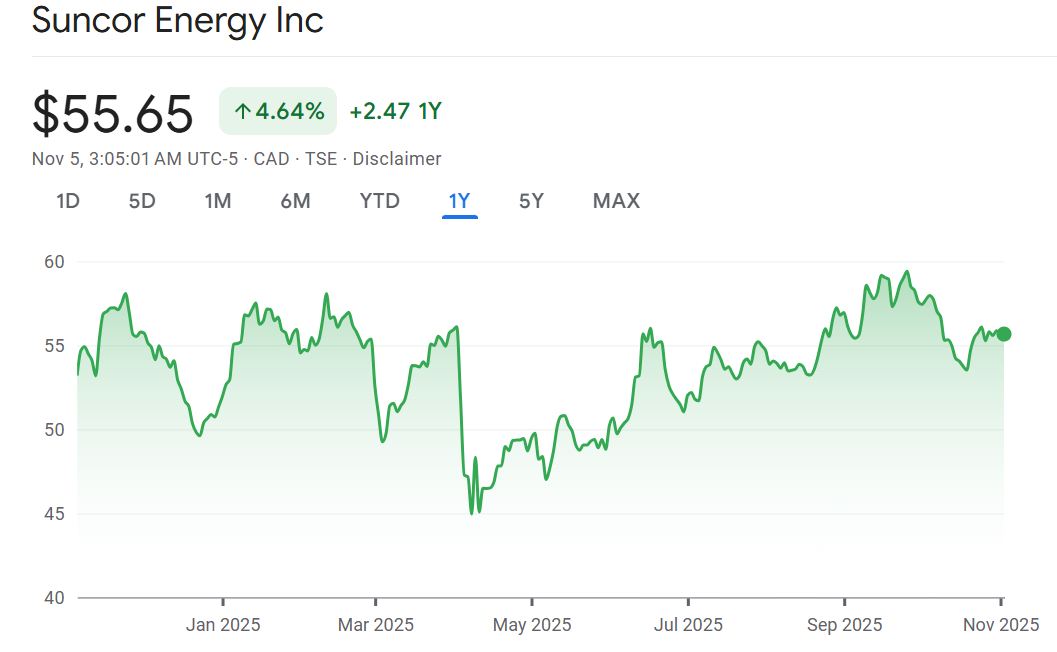Switch to the 1D time range
The image size is (1057, 652).
coord(68,201)
